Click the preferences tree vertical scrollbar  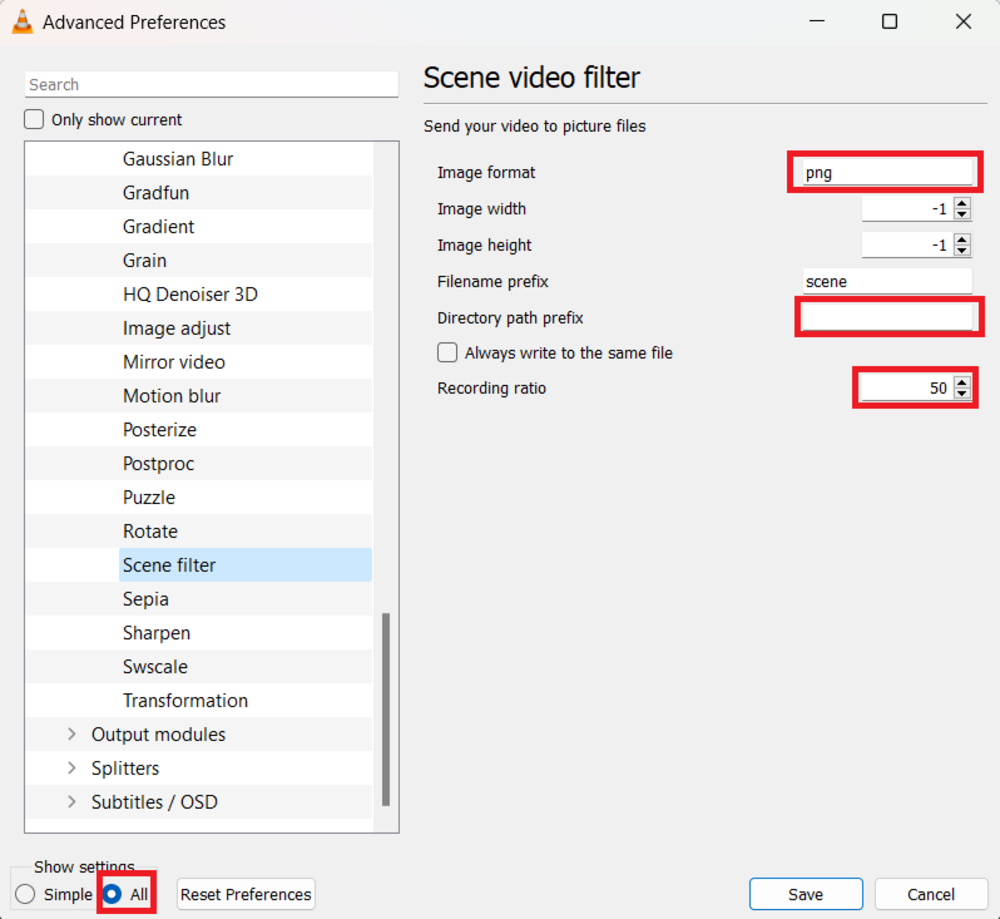[386, 708]
